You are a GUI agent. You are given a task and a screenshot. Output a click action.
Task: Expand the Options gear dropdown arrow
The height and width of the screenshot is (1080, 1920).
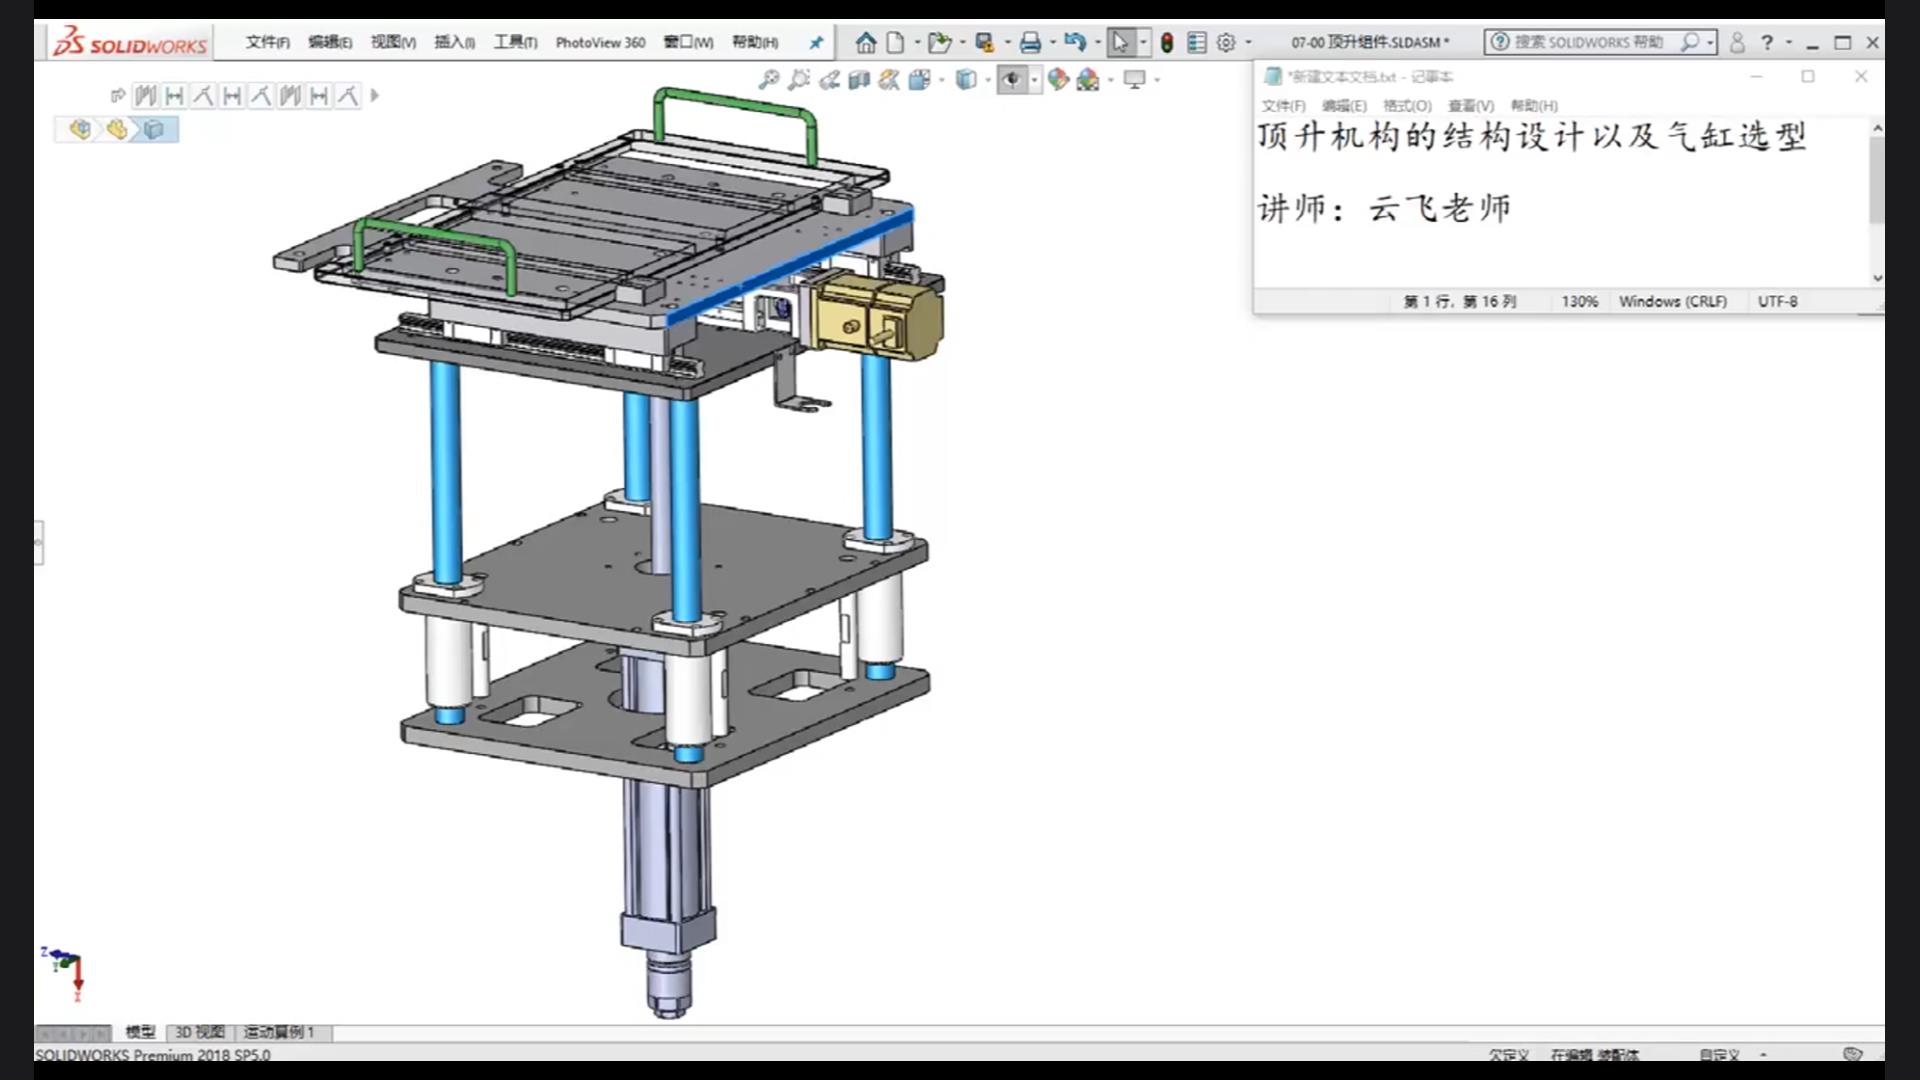(x=1248, y=42)
